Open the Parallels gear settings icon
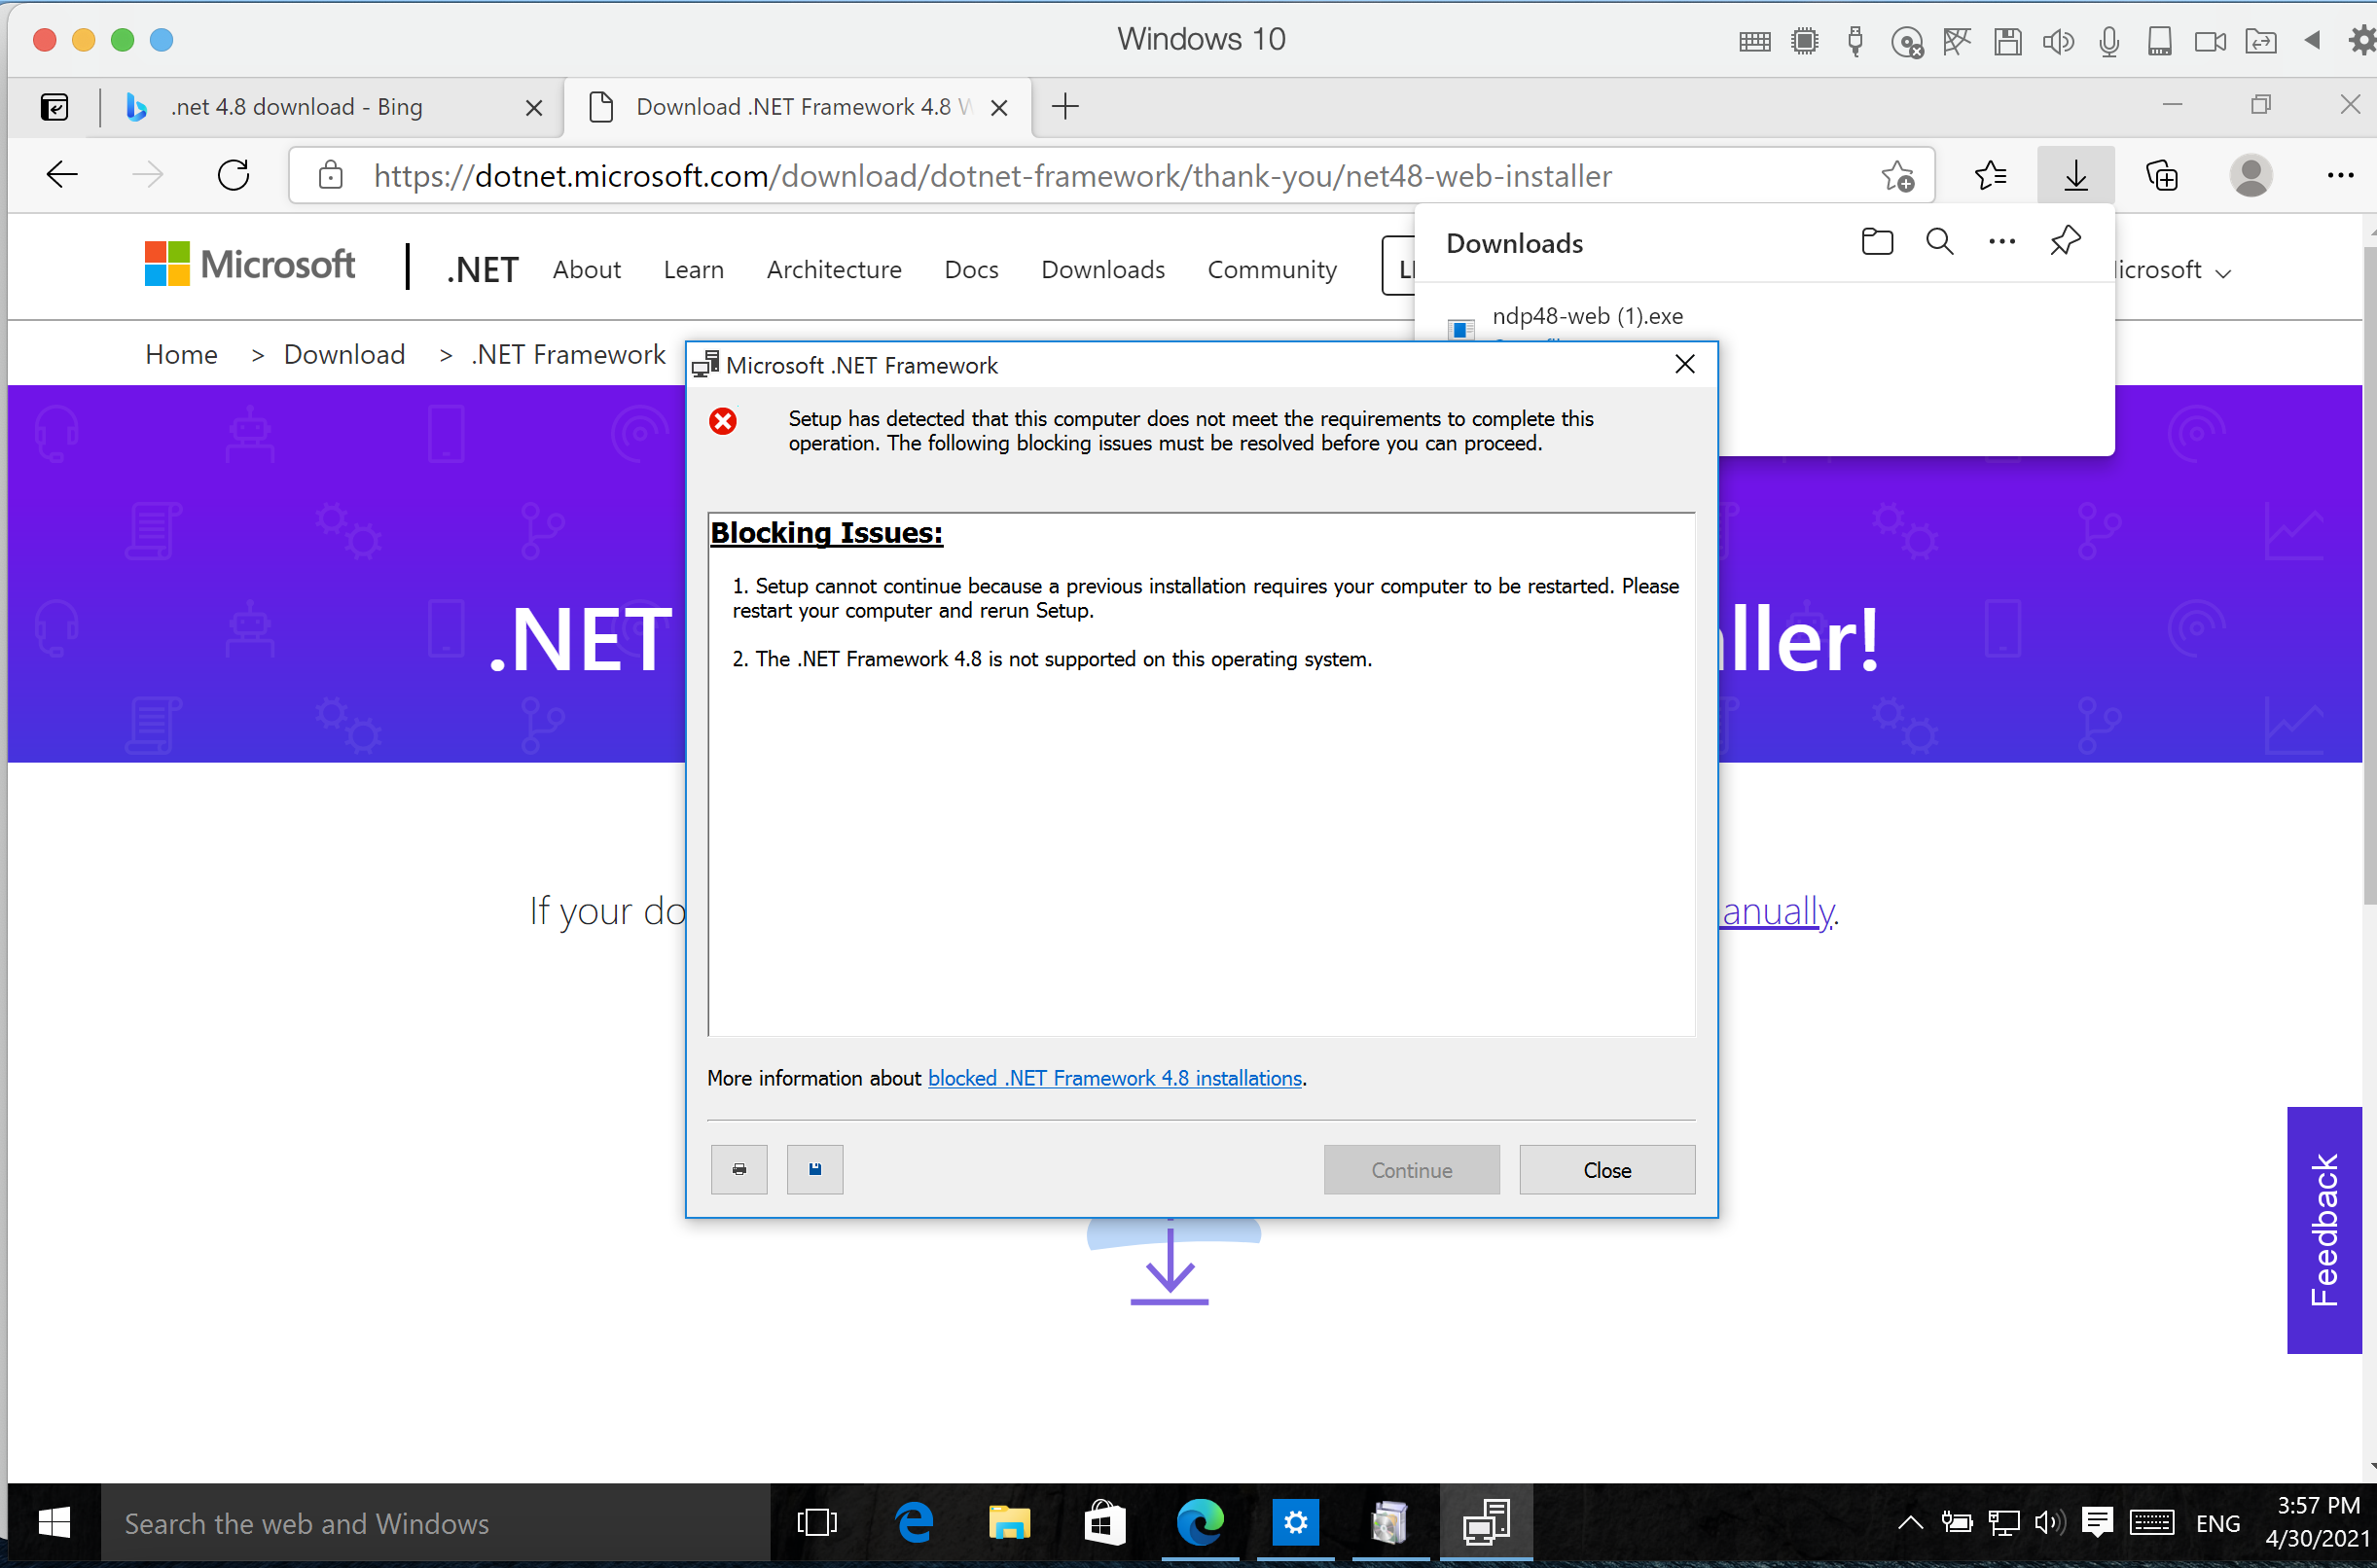 (2360, 40)
